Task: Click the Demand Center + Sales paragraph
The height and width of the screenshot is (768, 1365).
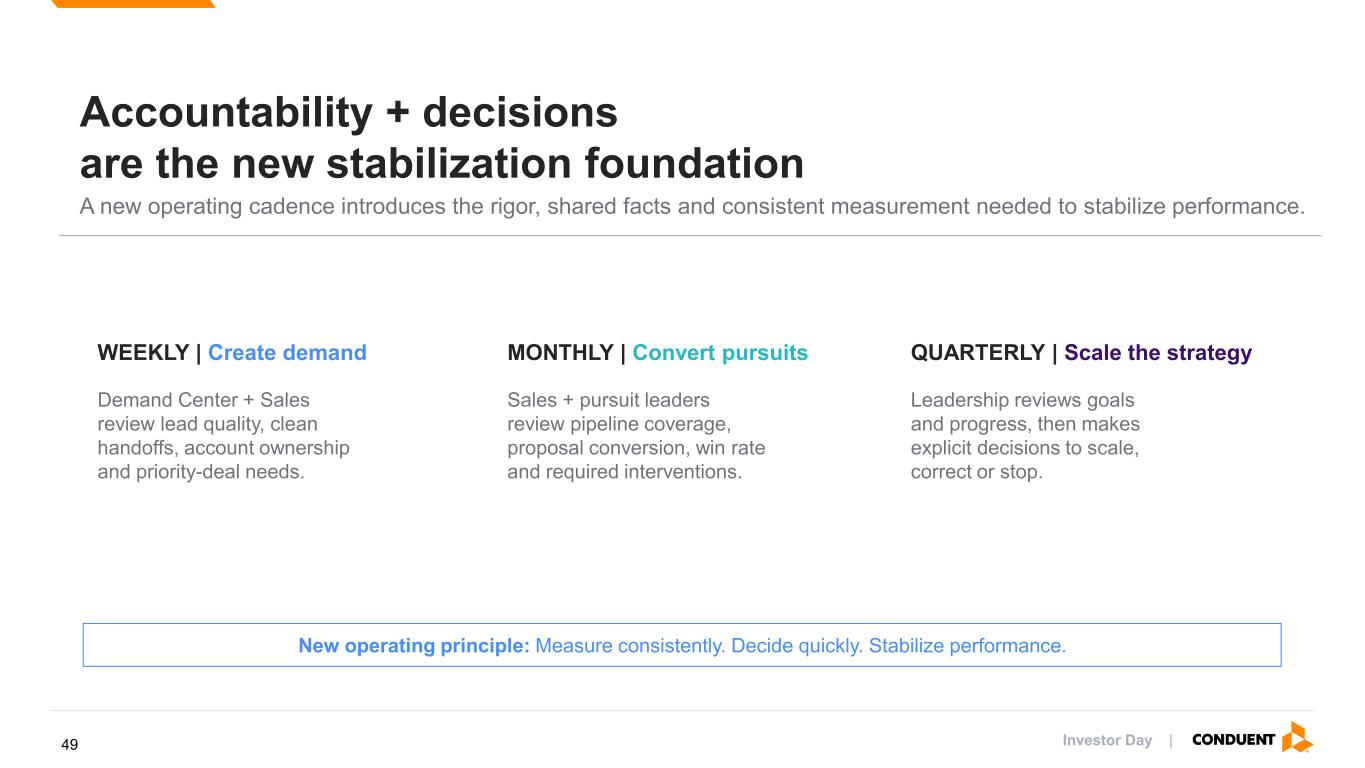Action: (x=224, y=436)
